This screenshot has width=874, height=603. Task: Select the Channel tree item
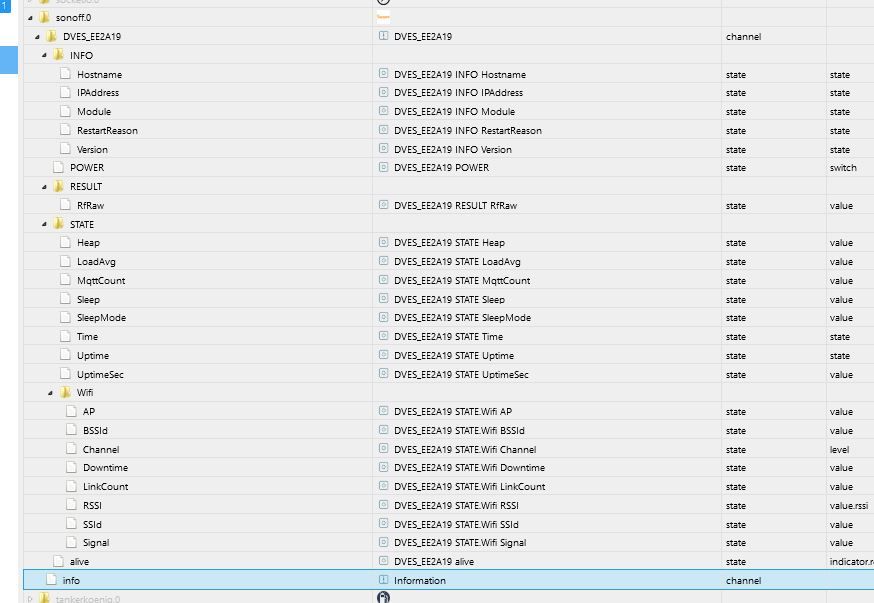click(101, 449)
